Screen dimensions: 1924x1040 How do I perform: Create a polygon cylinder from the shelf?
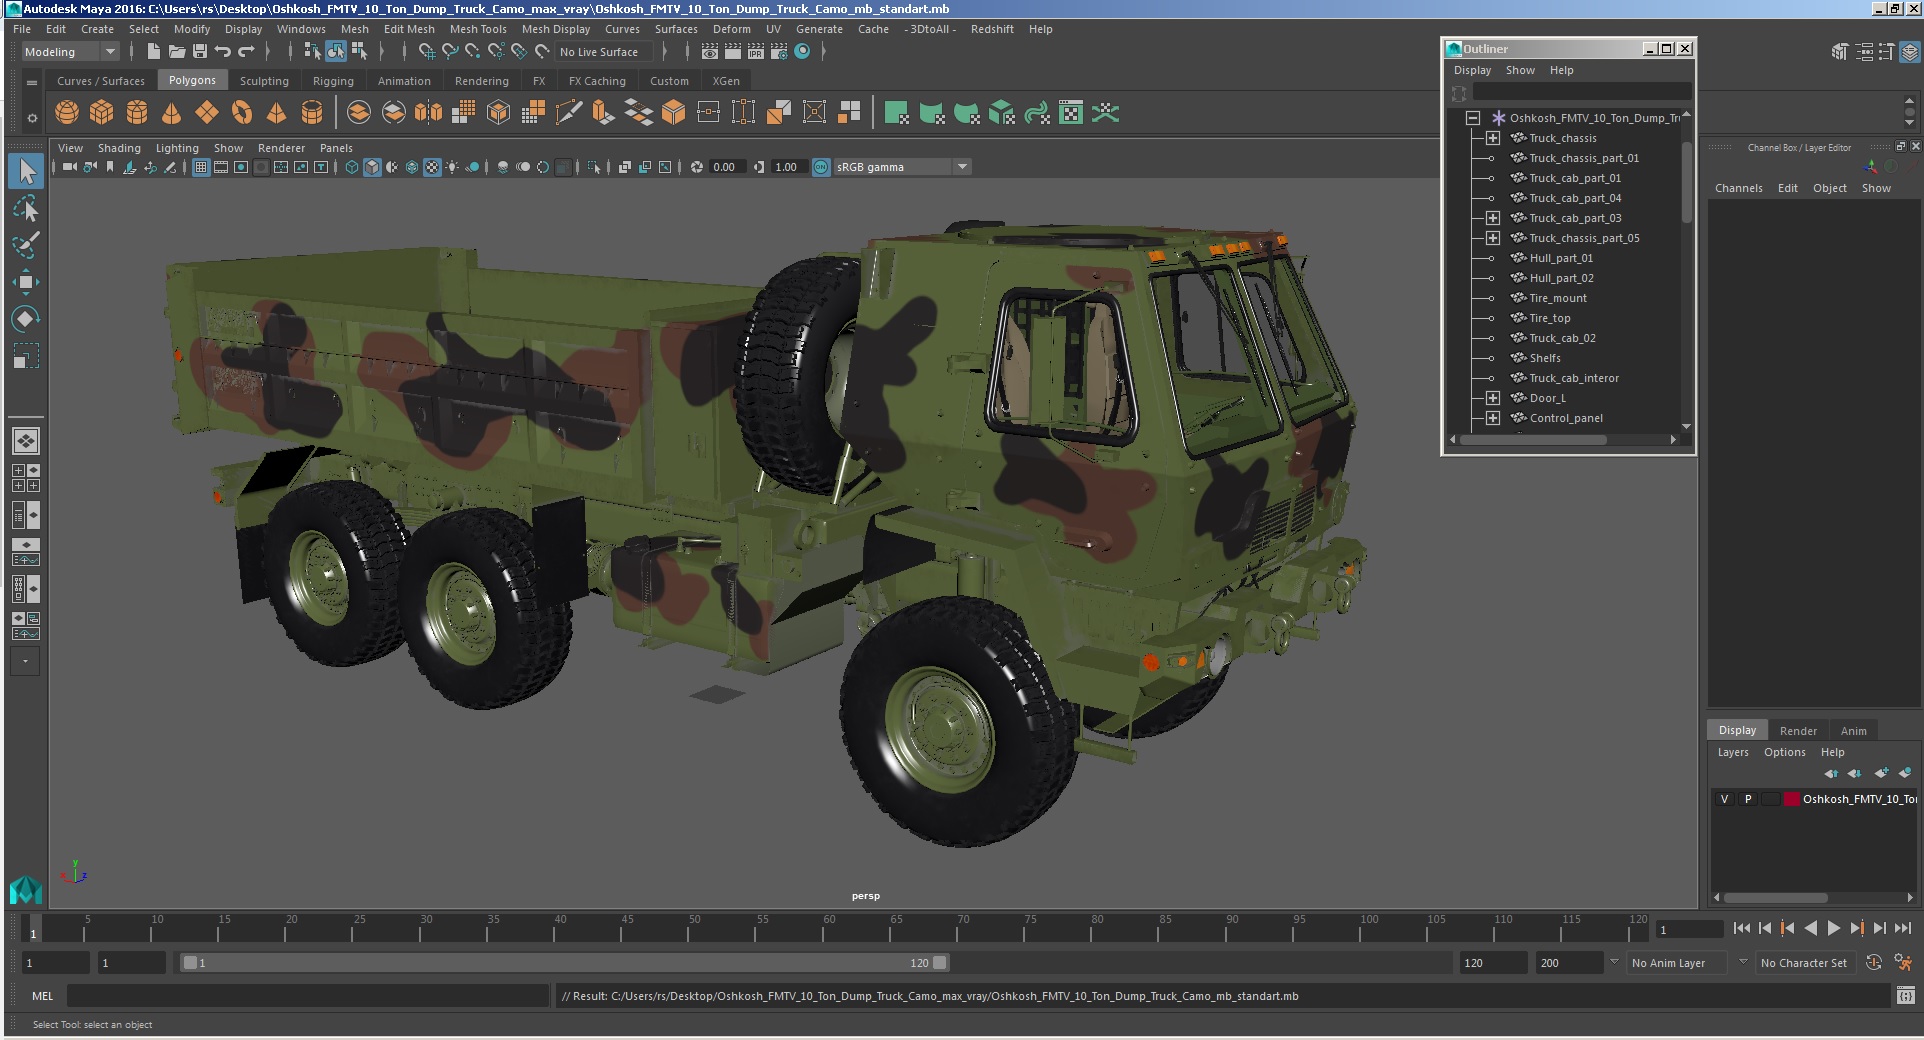pos(137,113)
